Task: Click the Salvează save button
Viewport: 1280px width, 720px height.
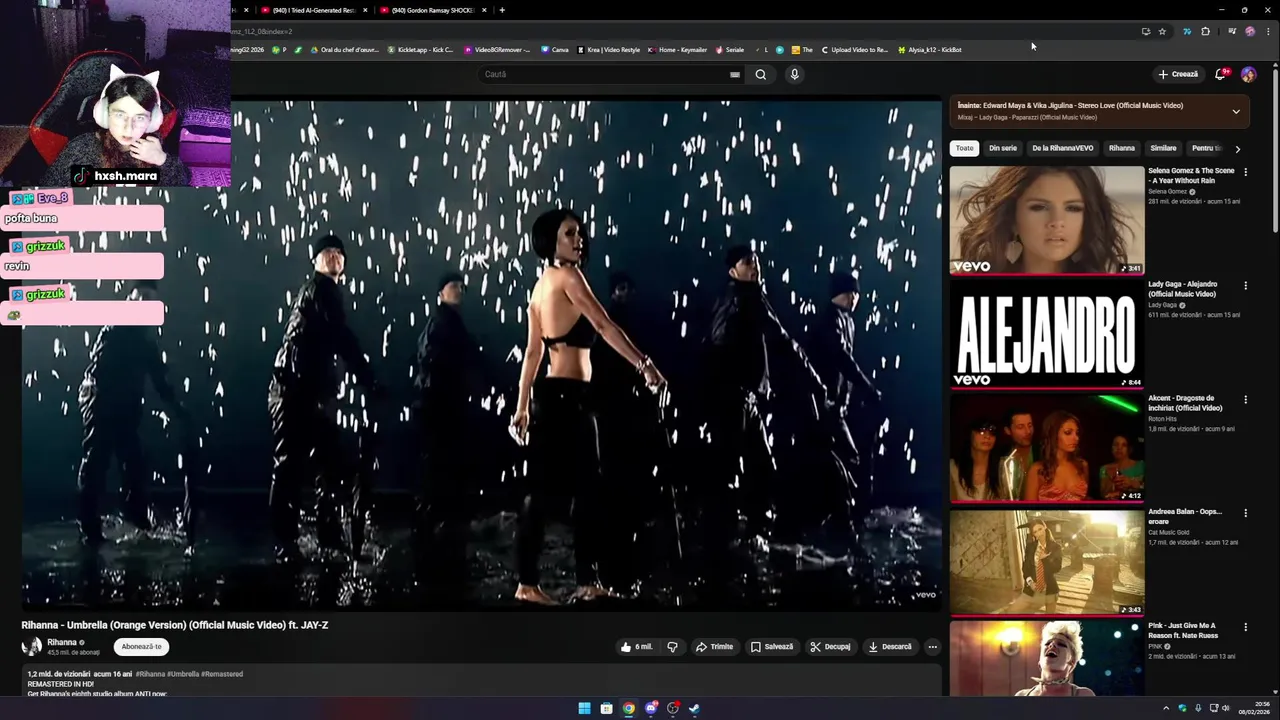Action: (772, 647)
